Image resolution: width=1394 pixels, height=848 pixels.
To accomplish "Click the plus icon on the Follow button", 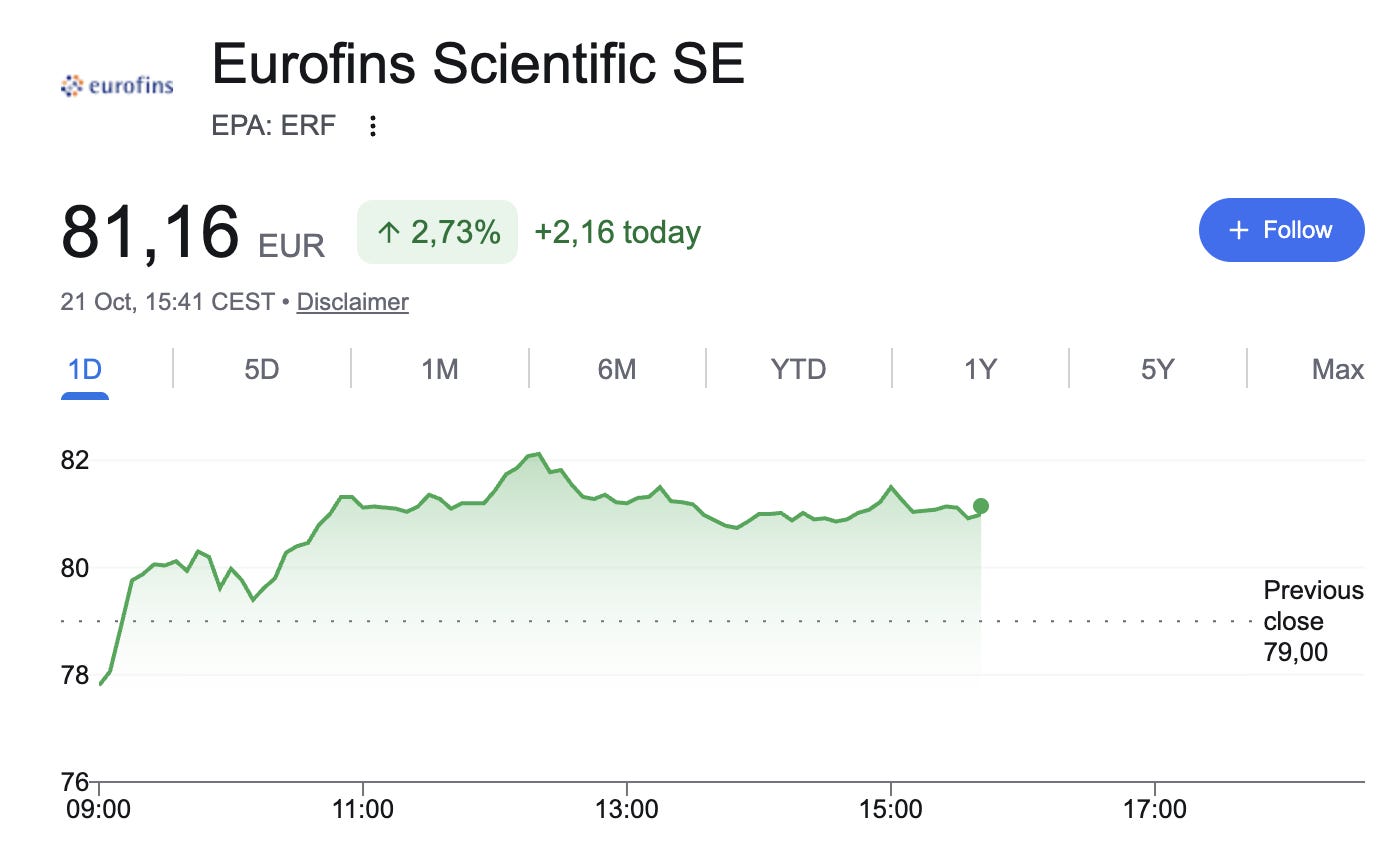I will pos(1239,230).
